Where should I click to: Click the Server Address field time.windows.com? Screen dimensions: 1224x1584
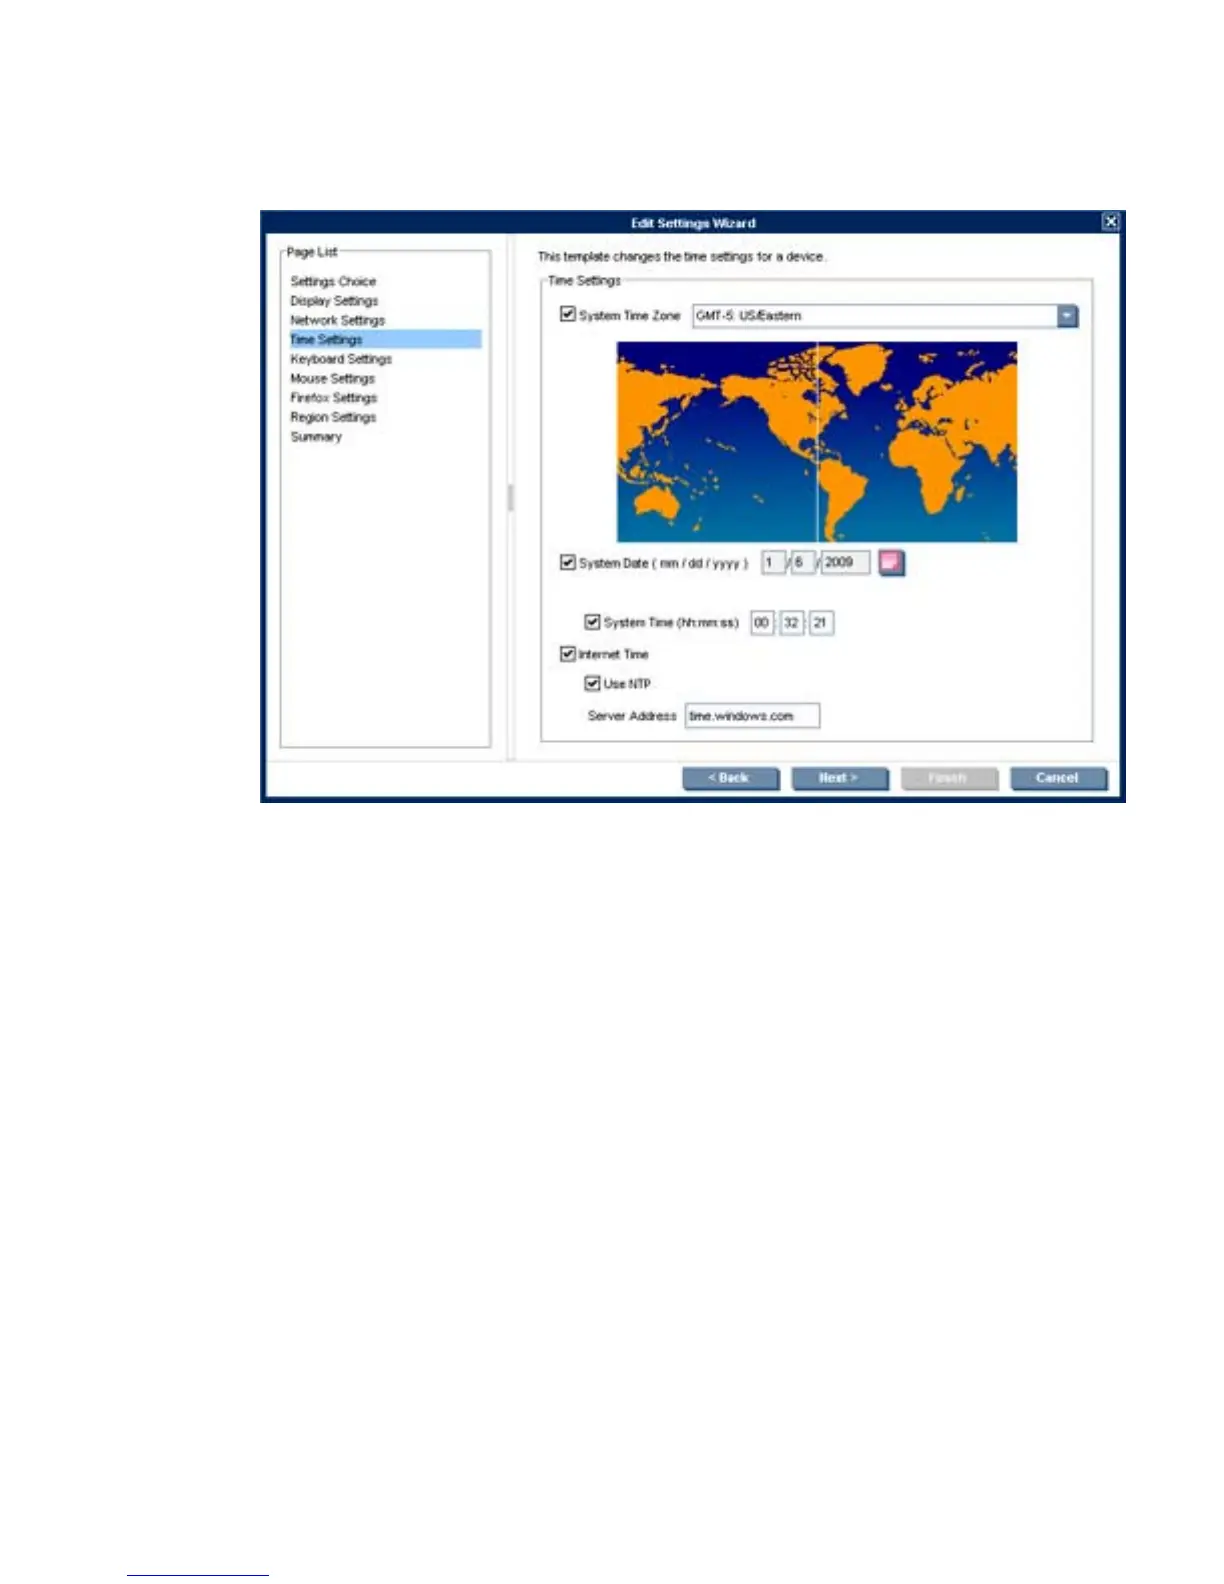coord(752,715)
